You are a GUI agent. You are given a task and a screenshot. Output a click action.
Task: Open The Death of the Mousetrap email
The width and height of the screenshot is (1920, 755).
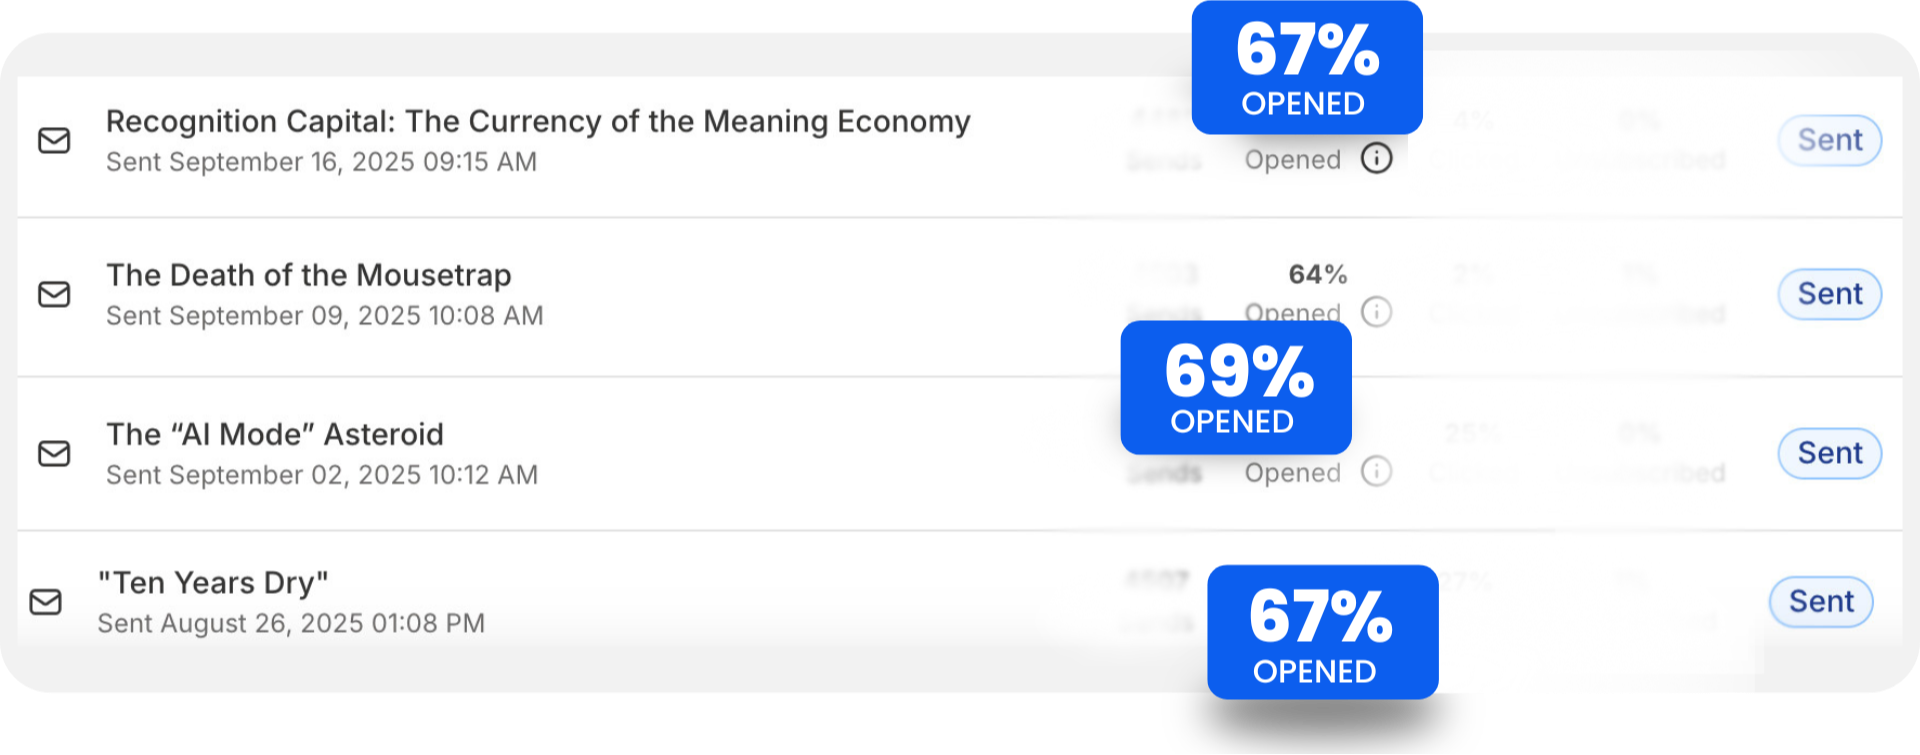pos(309,275)
